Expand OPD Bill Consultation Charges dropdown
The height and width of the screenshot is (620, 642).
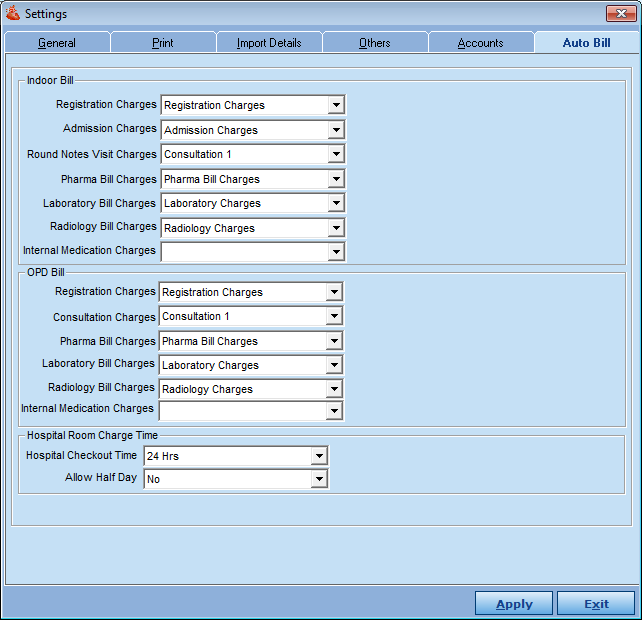tap(334, 317)
